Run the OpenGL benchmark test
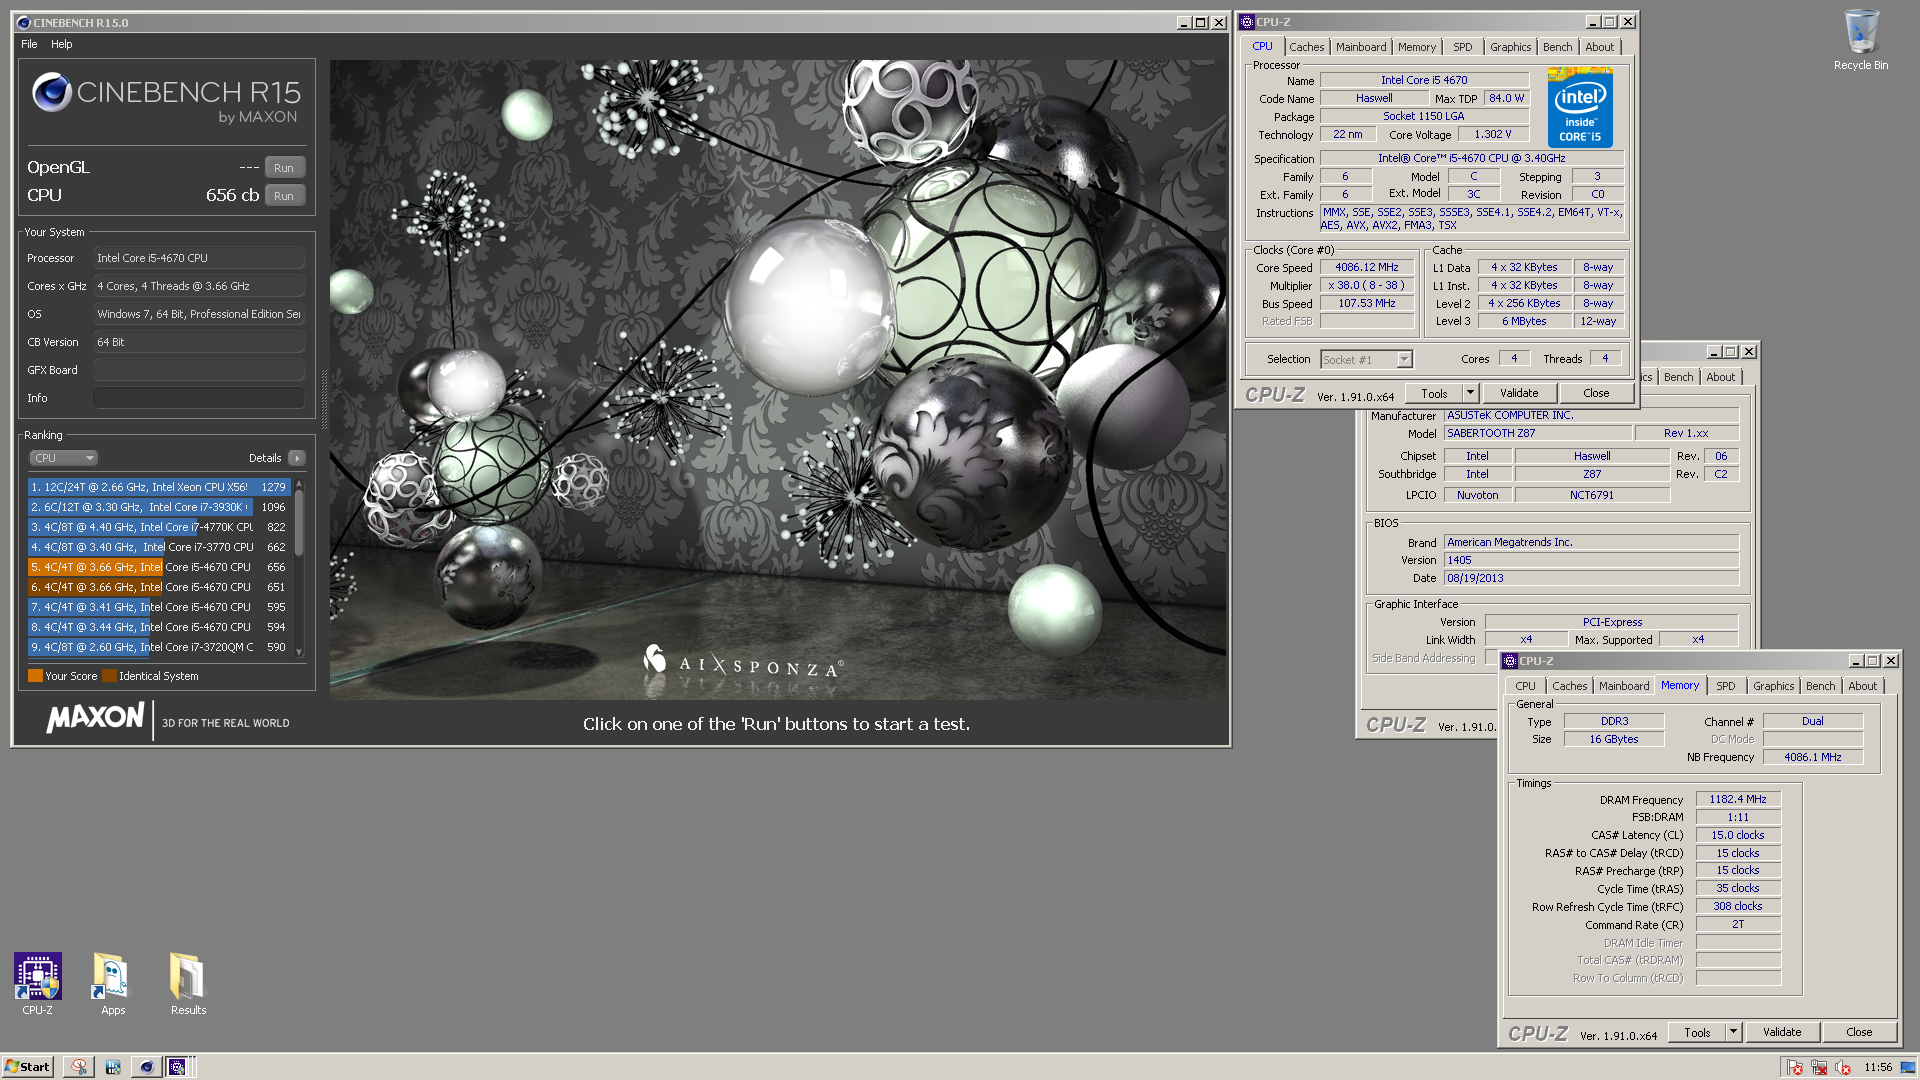Screen dimensions: 1920x1080 point(284,168)
